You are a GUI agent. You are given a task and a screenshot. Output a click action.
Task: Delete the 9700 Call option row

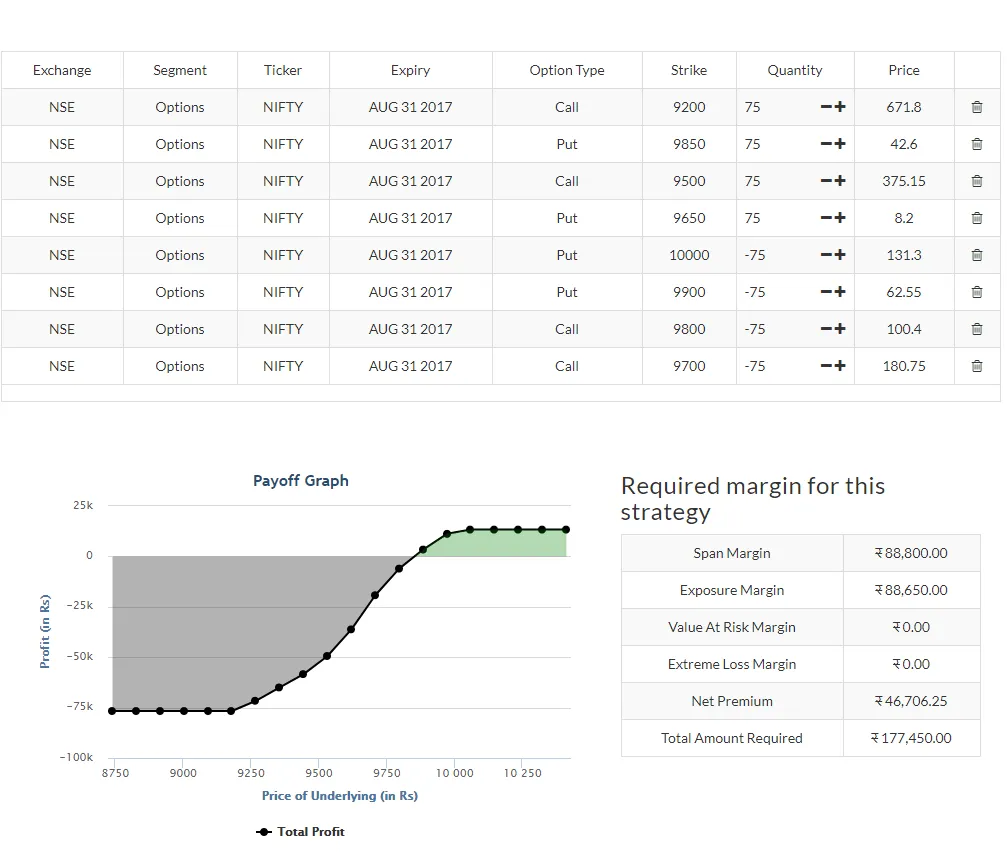(x=977, y=366)
